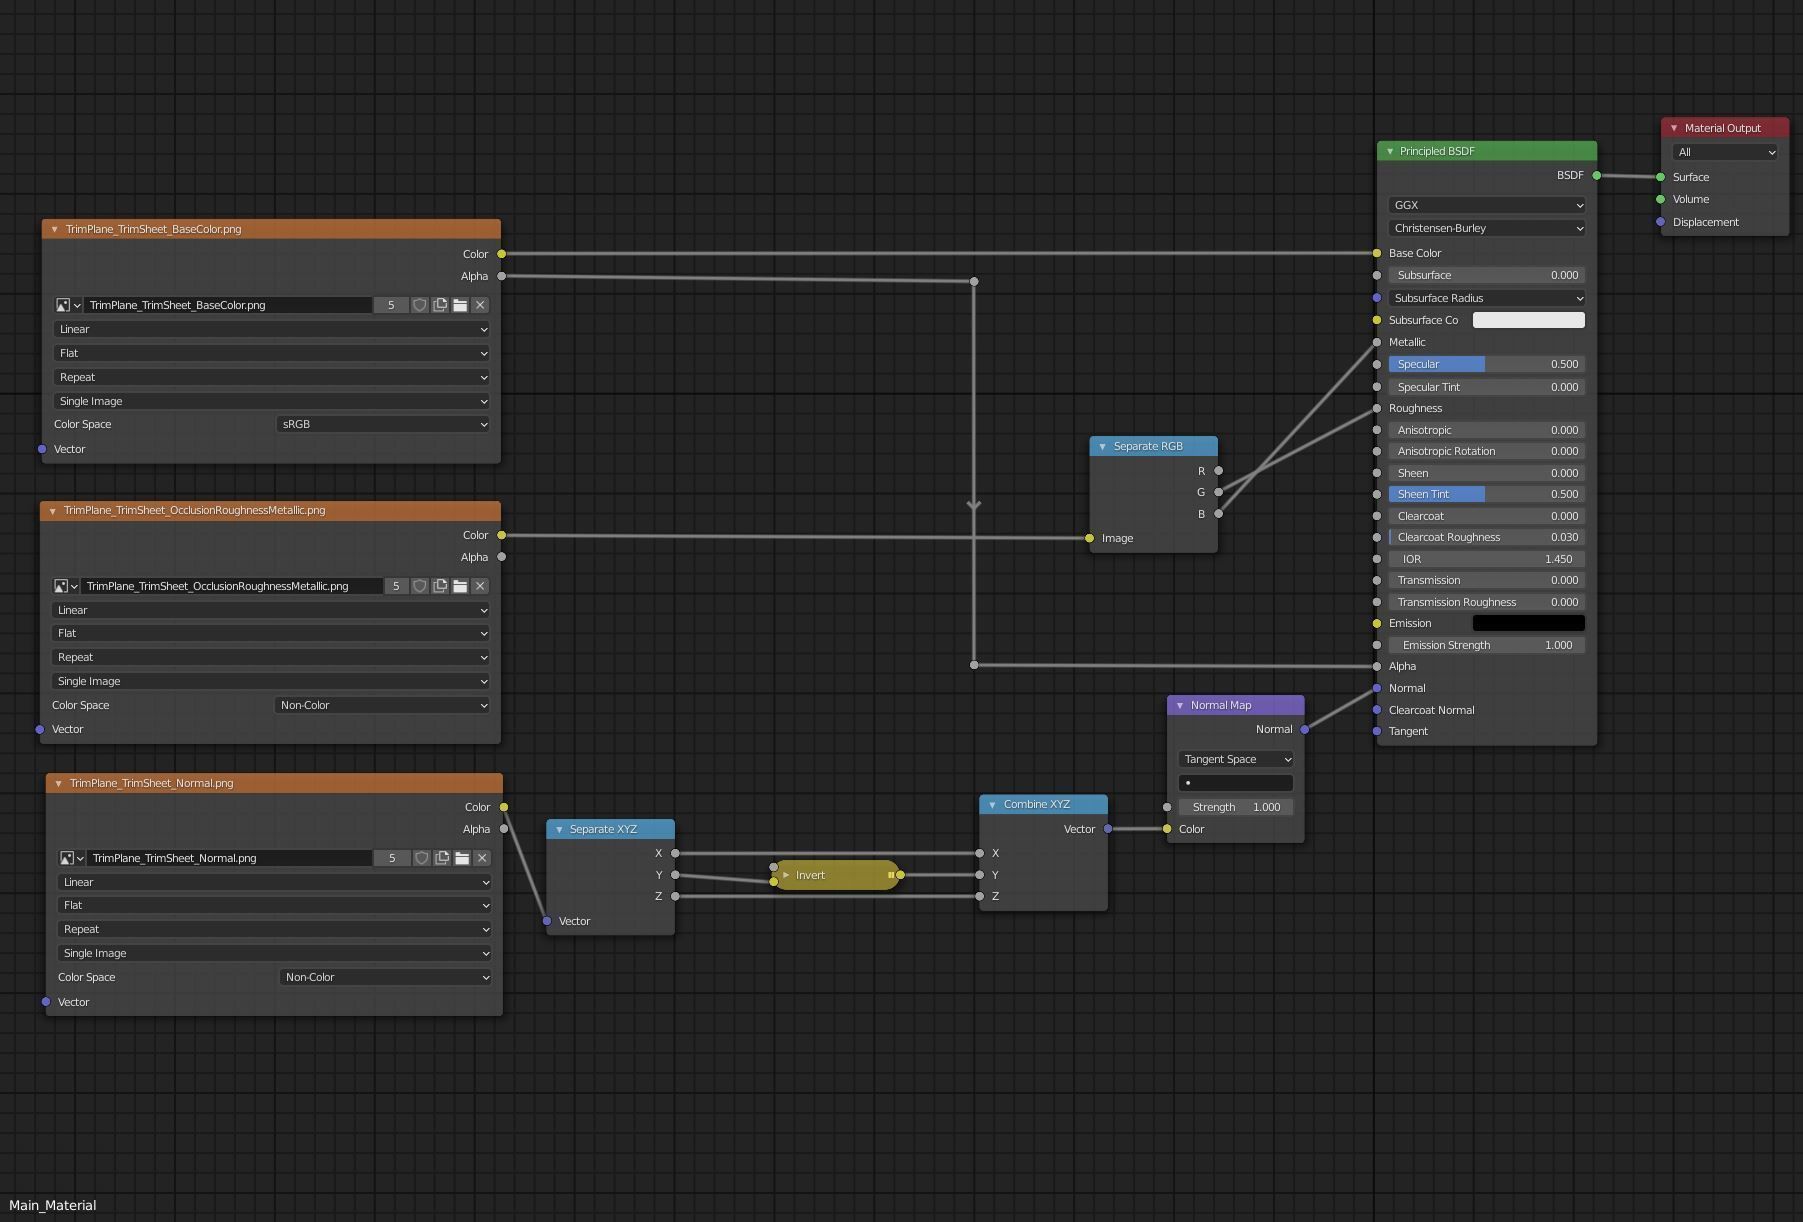
Task: Open the black Emission color swatch
Action: click(1528, 623)
